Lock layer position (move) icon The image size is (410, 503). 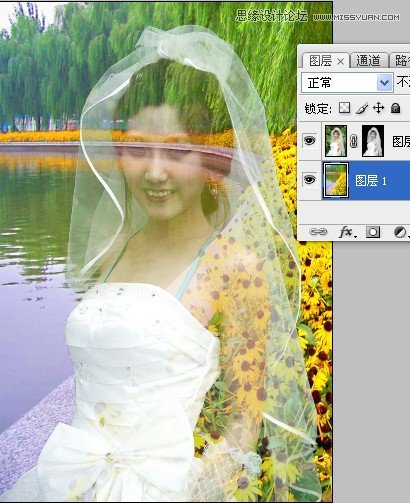378,108
